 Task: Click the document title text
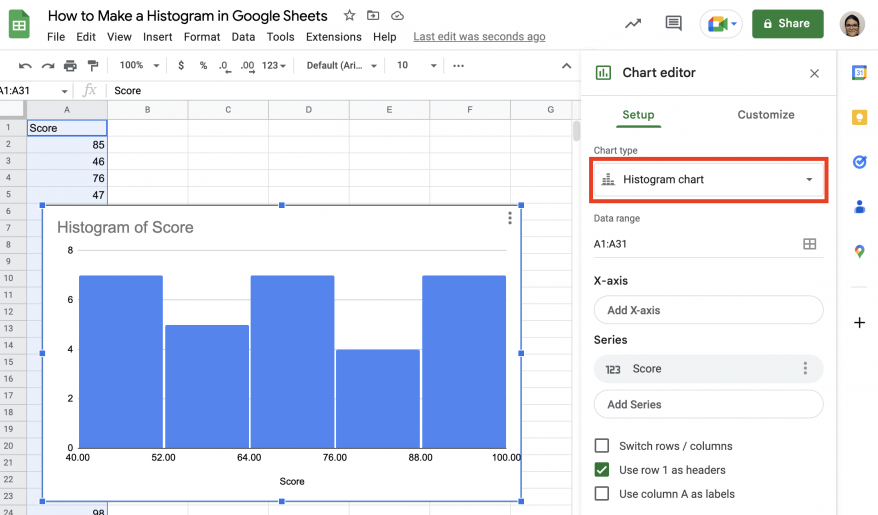188,16
